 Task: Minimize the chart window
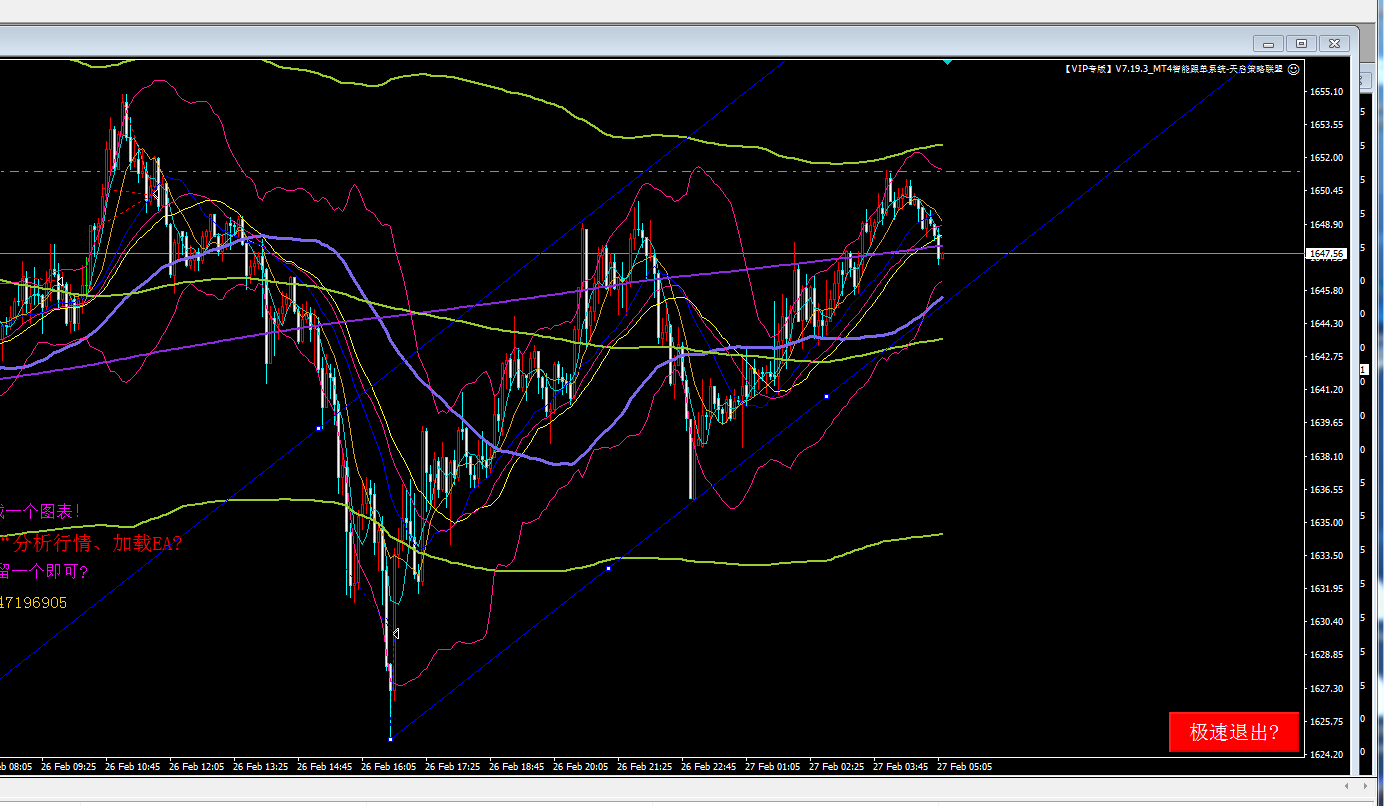click(x=1269, y=43)
